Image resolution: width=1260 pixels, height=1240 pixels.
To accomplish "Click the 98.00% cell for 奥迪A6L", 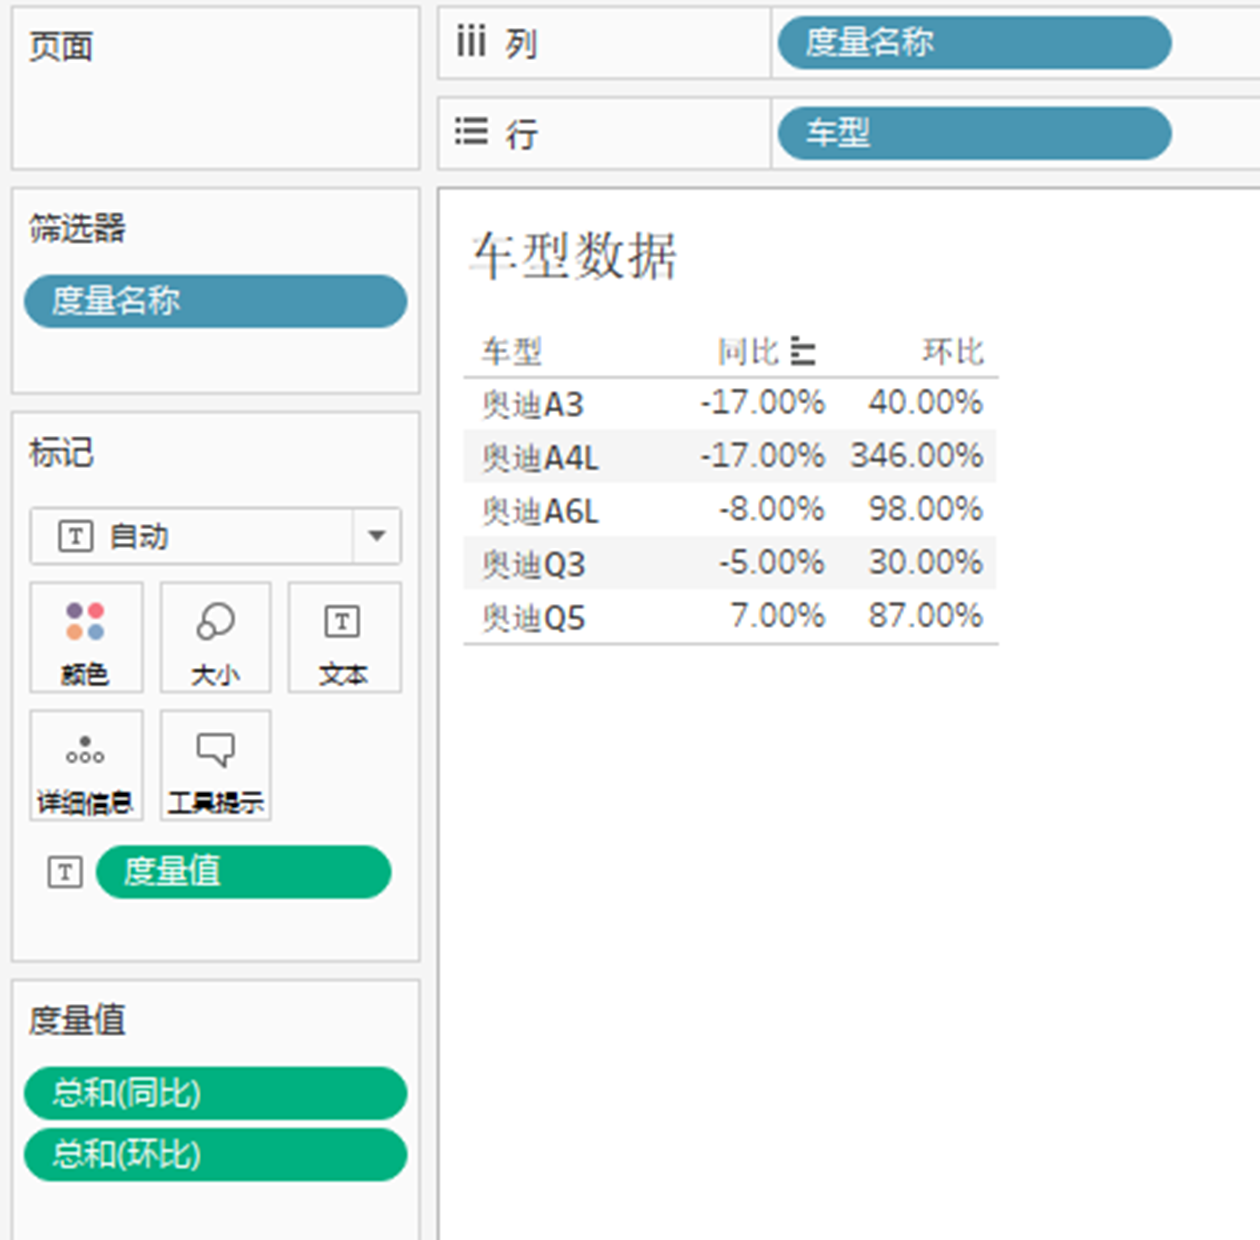I will (926, 509).
